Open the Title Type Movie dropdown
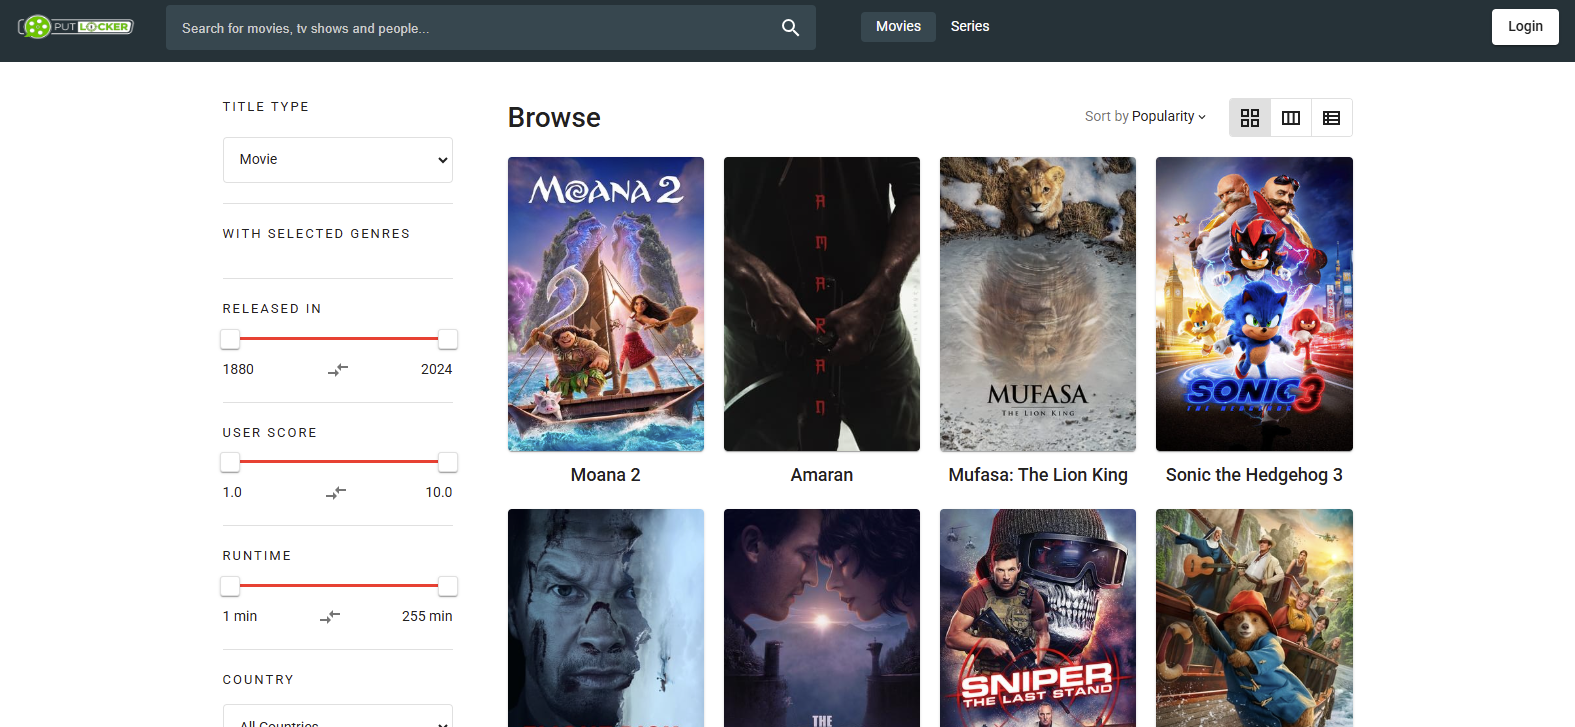The height and width of the screenshot is (727, 1575). click(338, 160)
